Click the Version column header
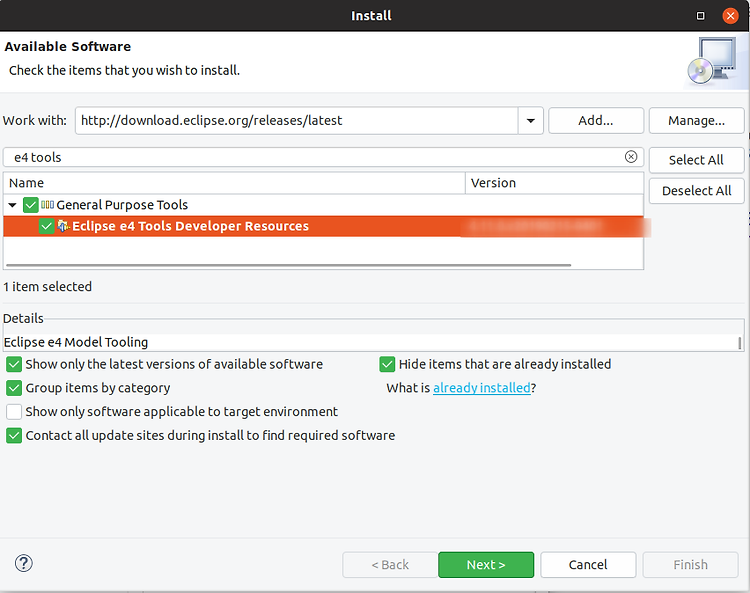This screenshot has height=593, width=750. point(554,183)
